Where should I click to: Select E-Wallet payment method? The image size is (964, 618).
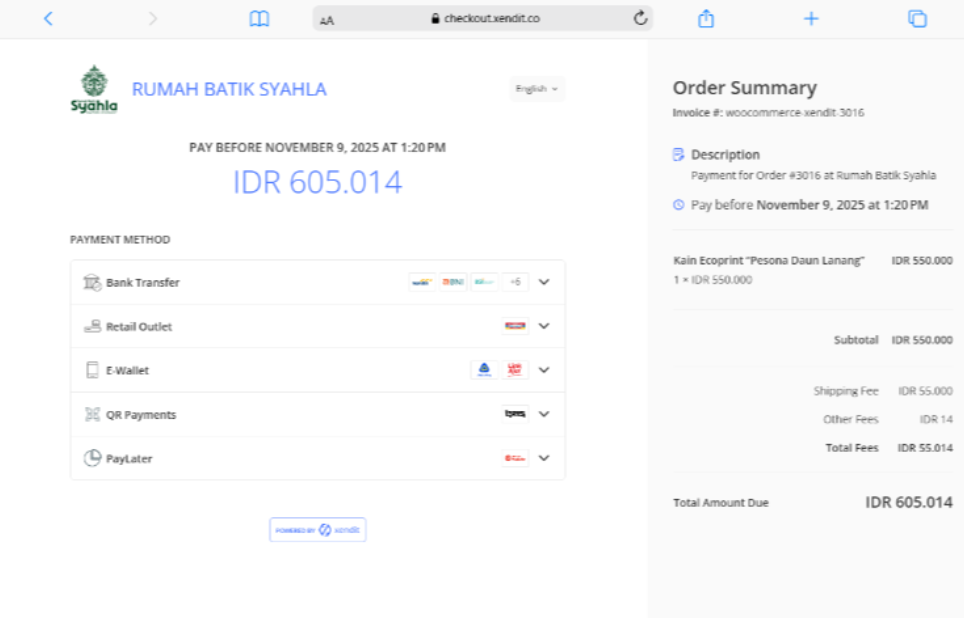(x=127, y=371)
